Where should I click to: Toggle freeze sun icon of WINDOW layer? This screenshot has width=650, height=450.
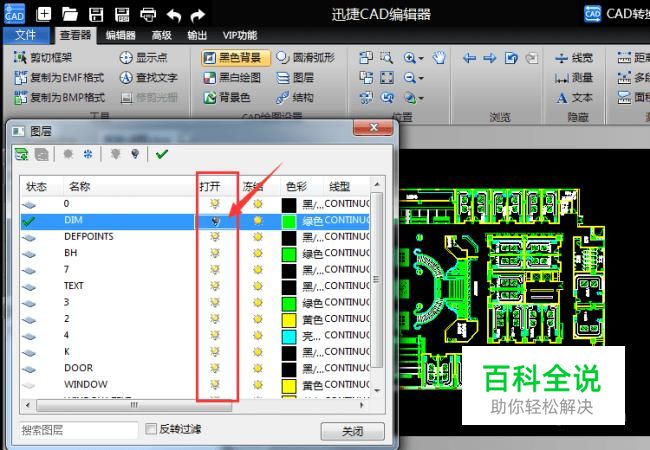click(258, 385)
